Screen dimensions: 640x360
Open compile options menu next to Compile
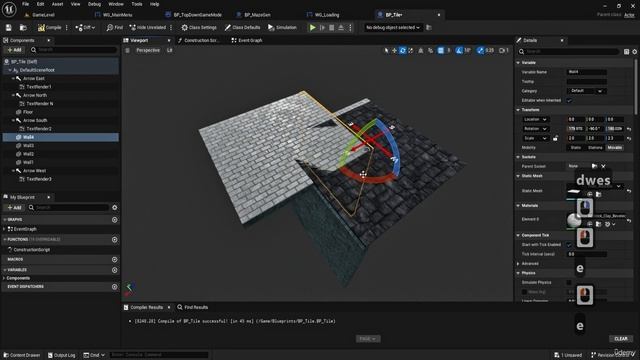[x=67, y=27]
